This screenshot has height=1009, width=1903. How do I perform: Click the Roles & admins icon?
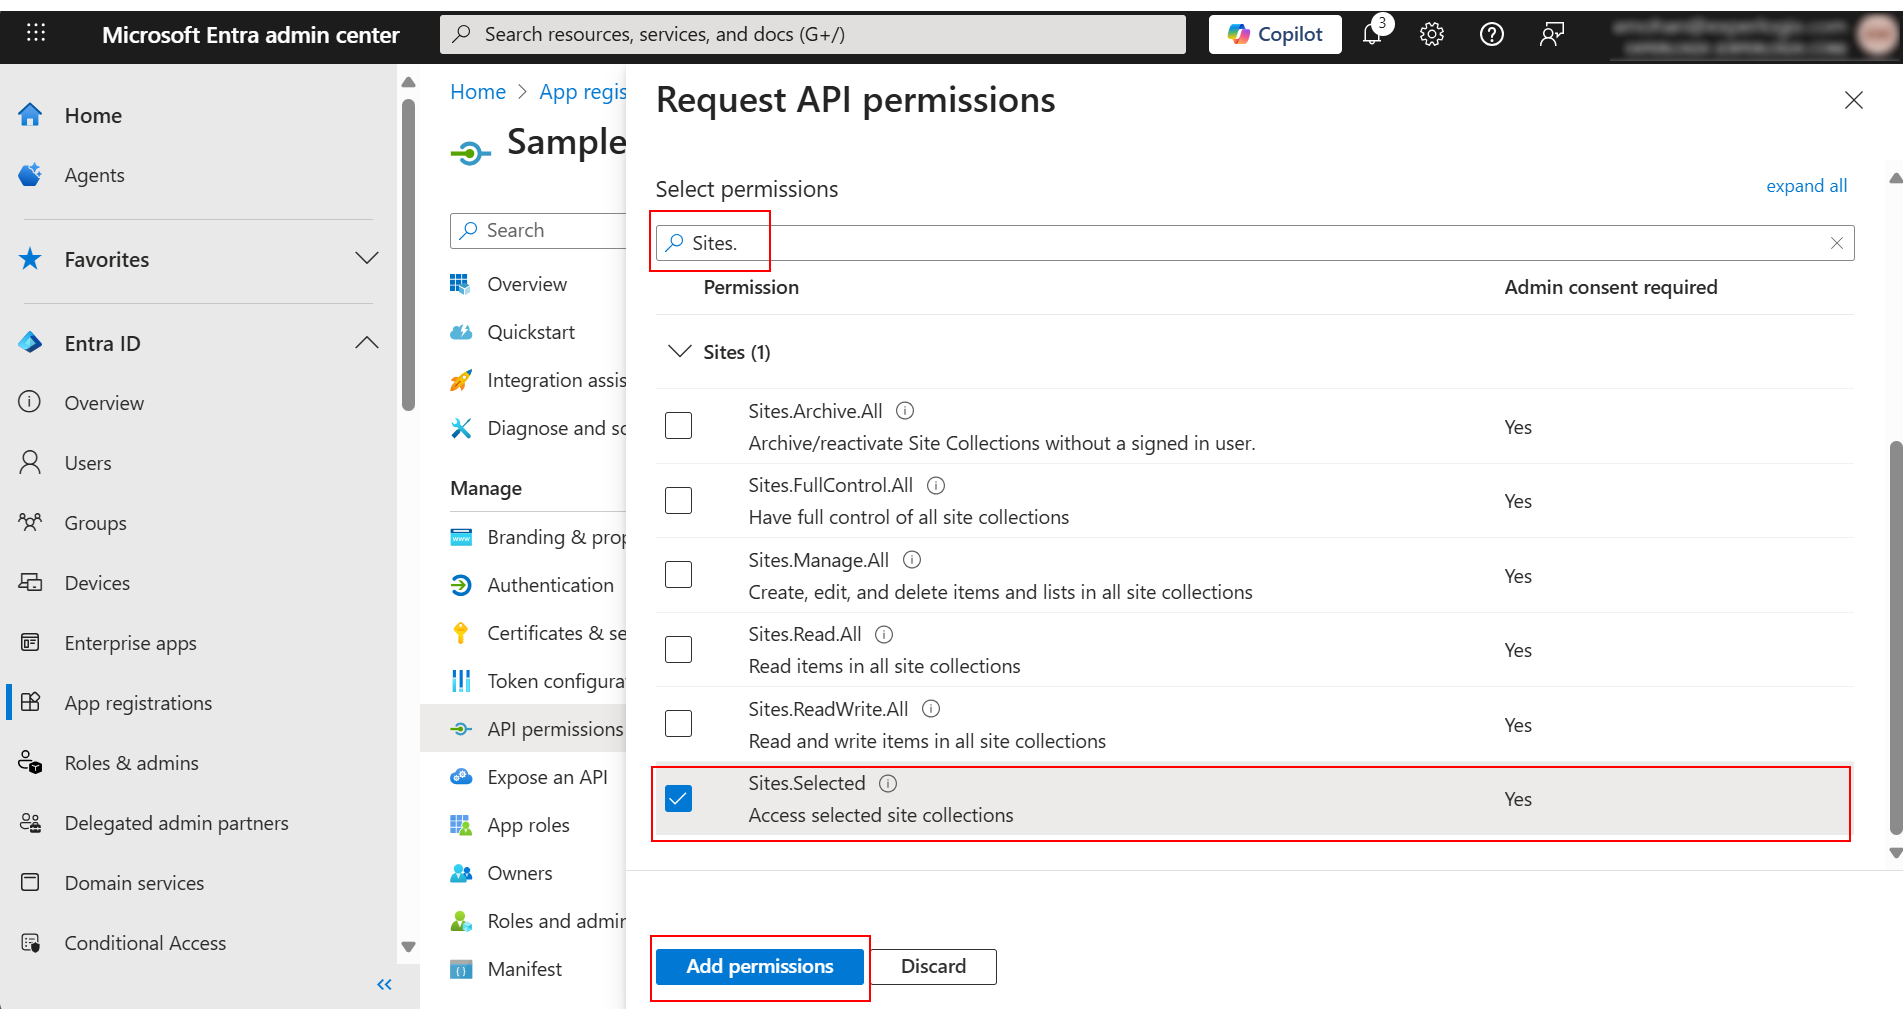(30, 762)
